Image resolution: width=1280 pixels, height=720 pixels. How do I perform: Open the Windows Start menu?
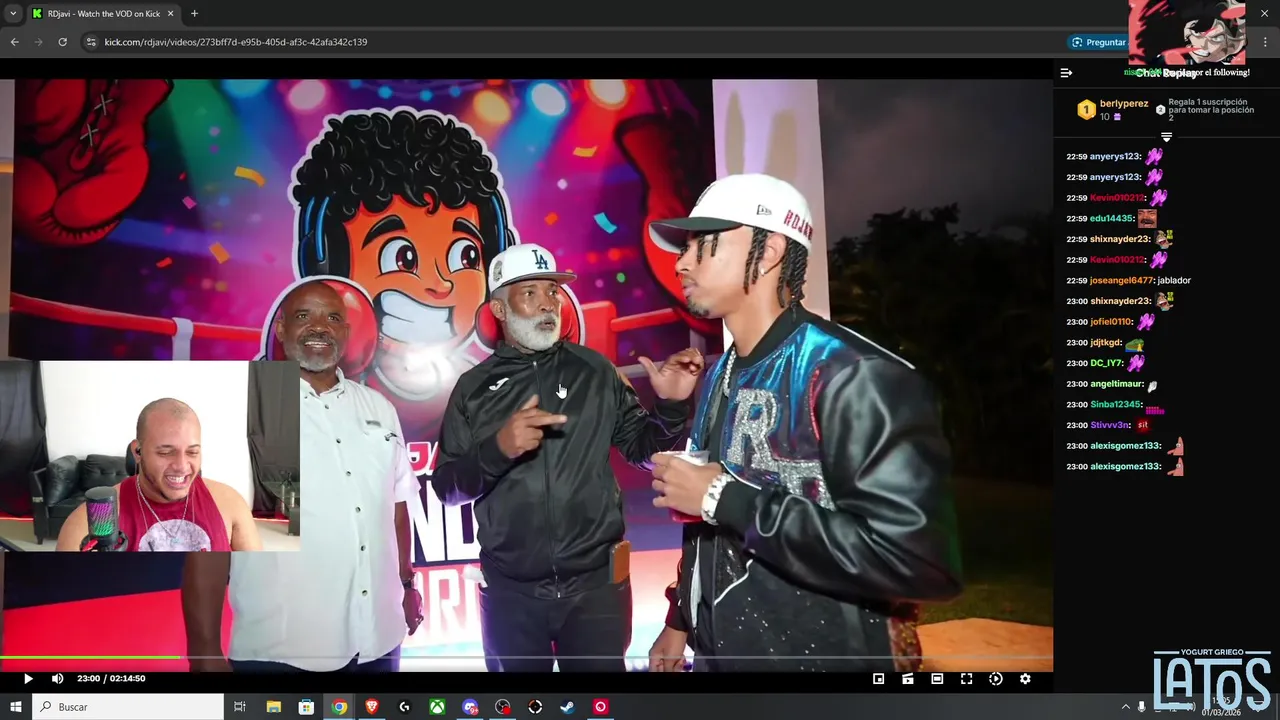pyautogui.click(x=15, y=707)
